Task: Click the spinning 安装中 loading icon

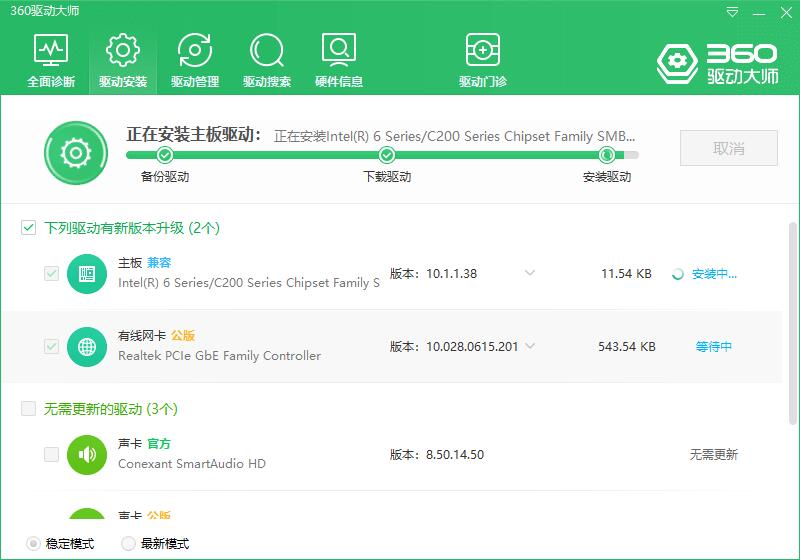Action: [678, 274]
